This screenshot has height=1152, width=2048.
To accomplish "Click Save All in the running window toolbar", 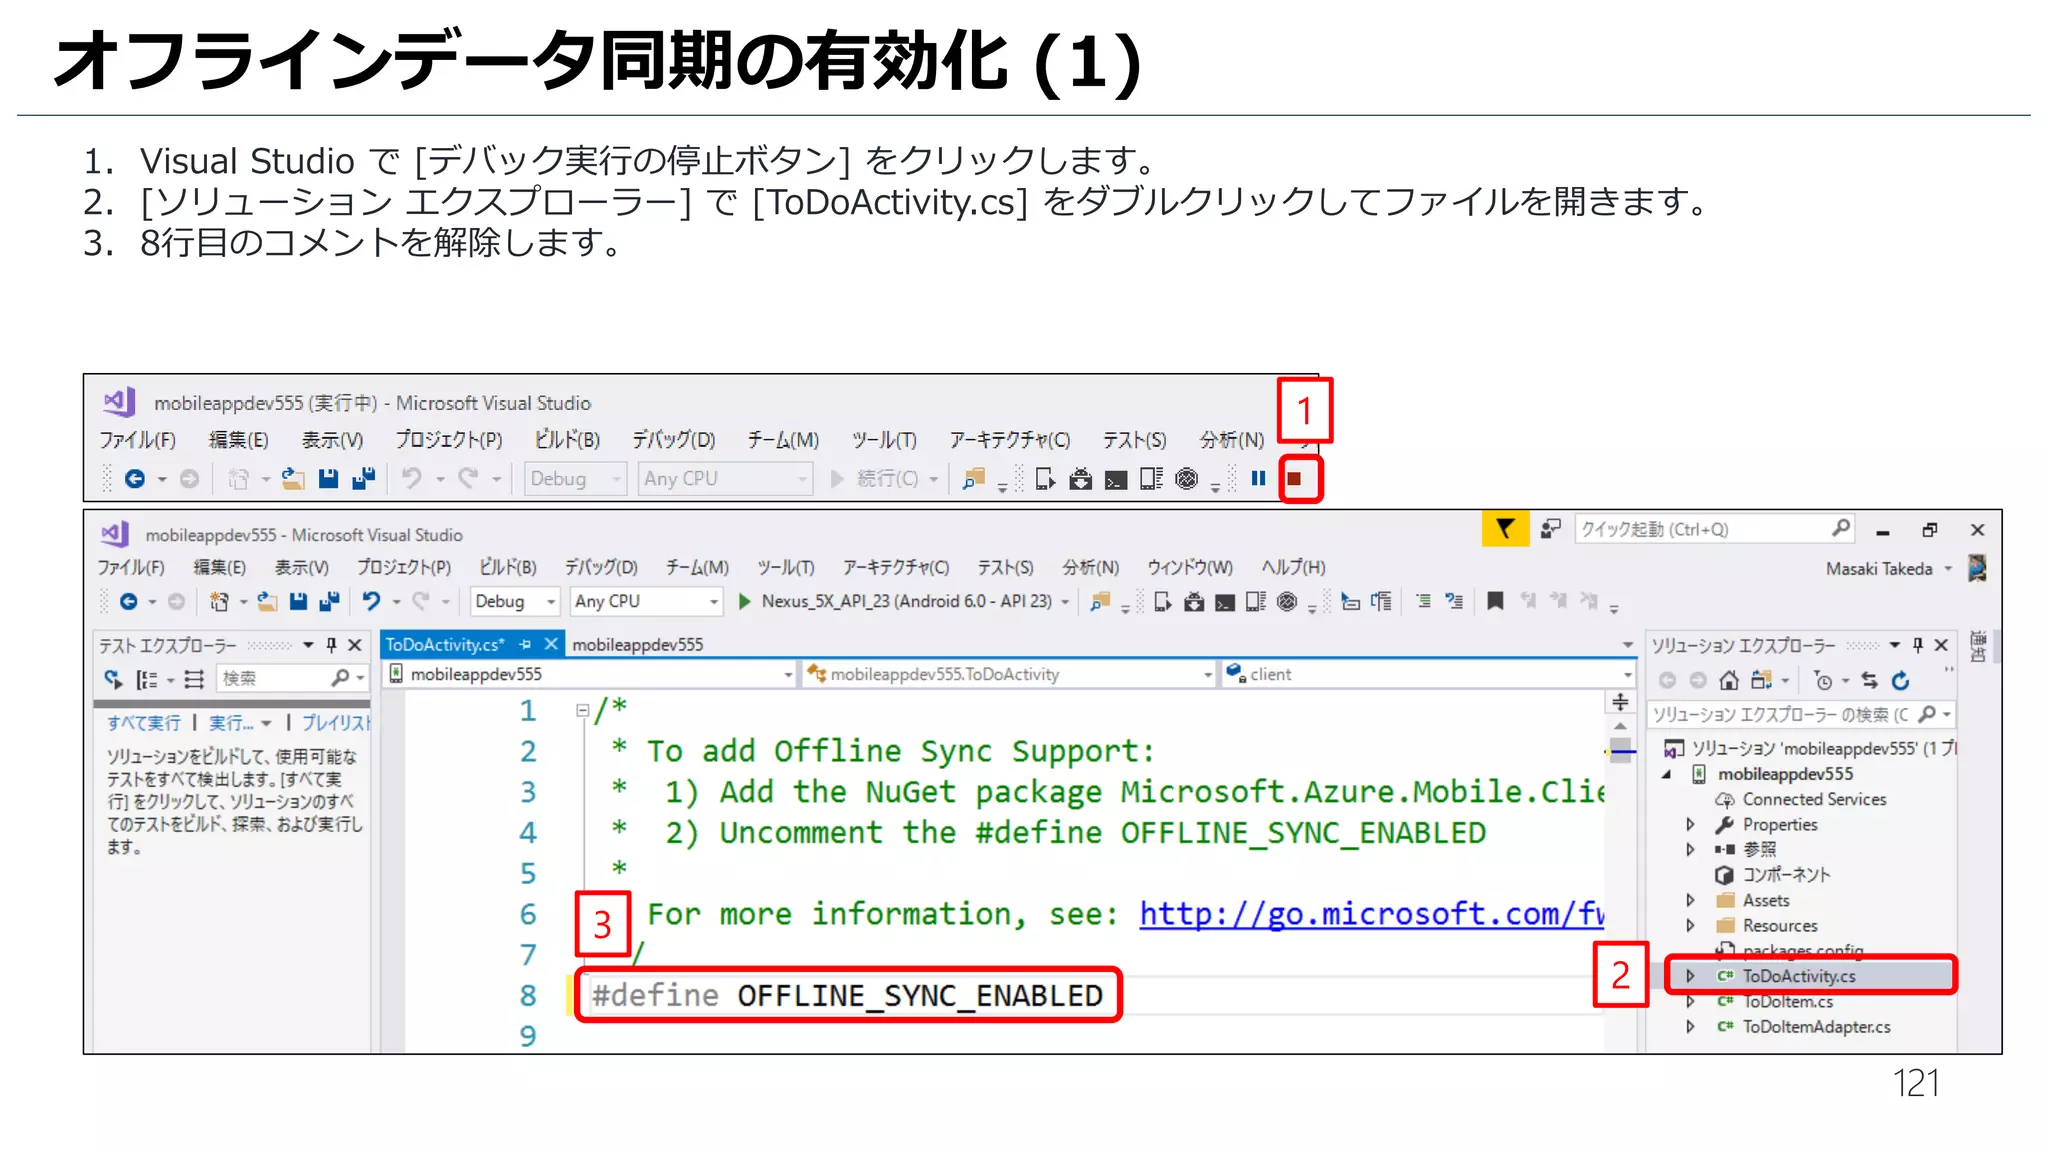I will click(363, 479).
